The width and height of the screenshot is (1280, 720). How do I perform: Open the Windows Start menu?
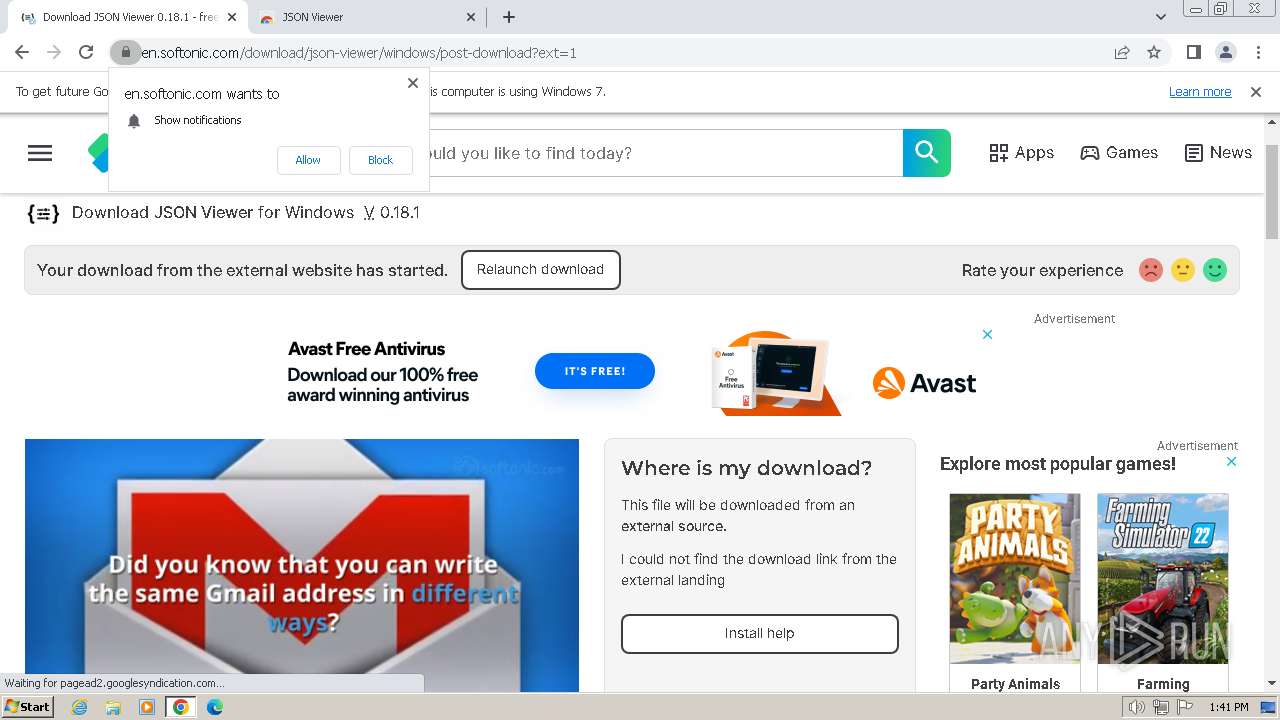28,707
